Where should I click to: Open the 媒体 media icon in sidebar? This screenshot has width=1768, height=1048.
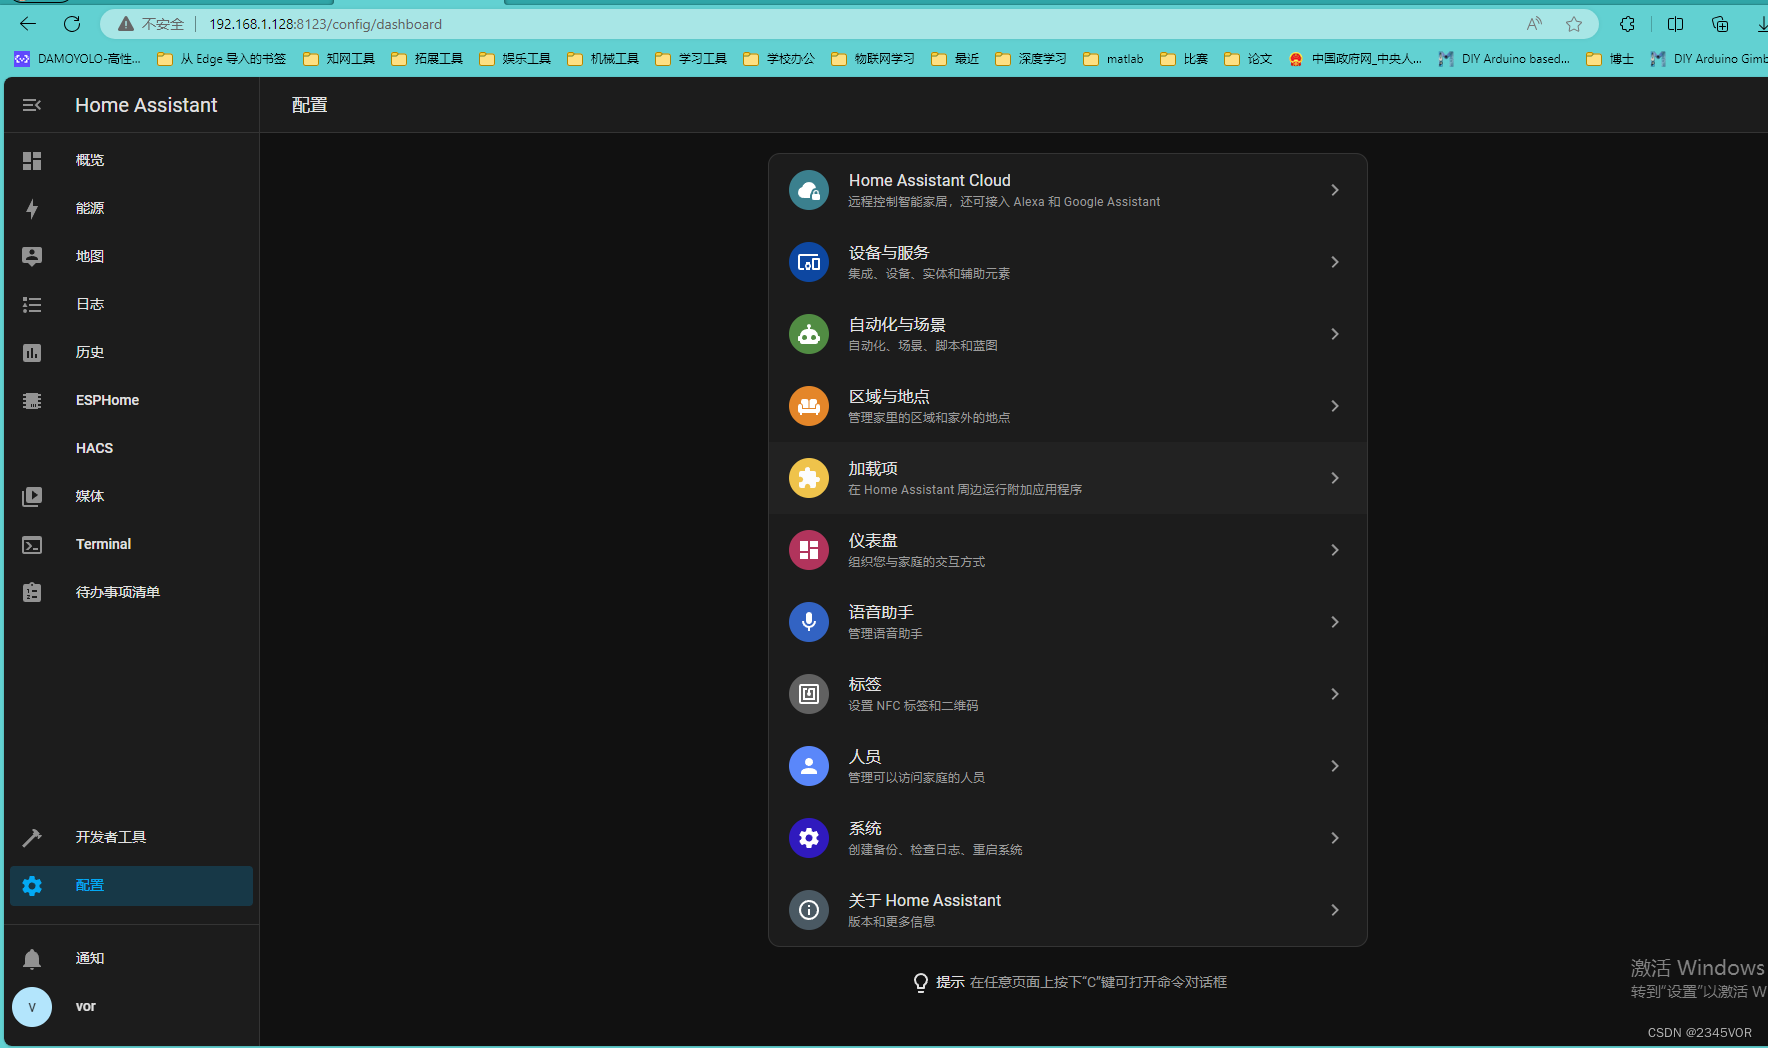click(32, 496)
